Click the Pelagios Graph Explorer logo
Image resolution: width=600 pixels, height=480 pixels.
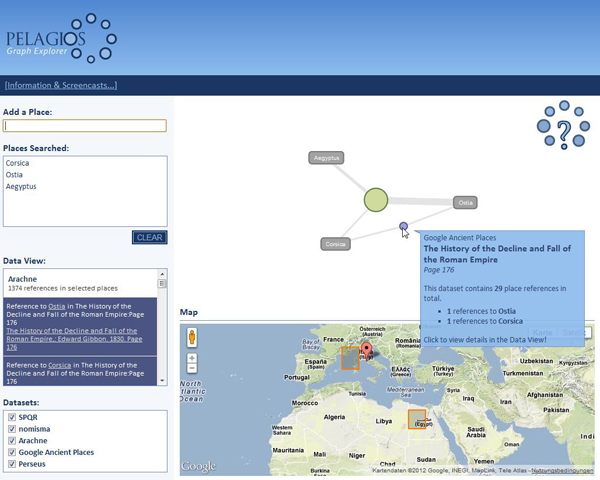(60, 40)
